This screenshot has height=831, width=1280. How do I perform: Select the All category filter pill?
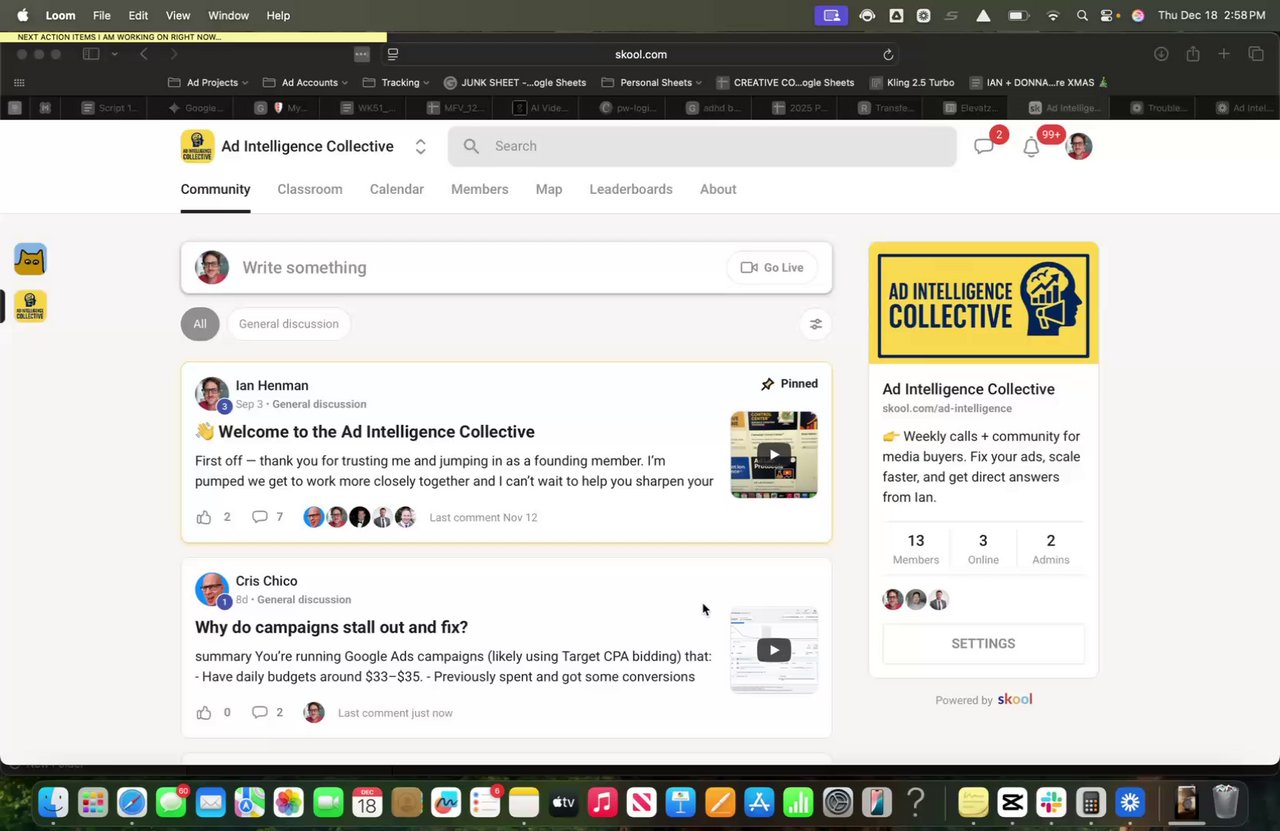click(200, 324)
